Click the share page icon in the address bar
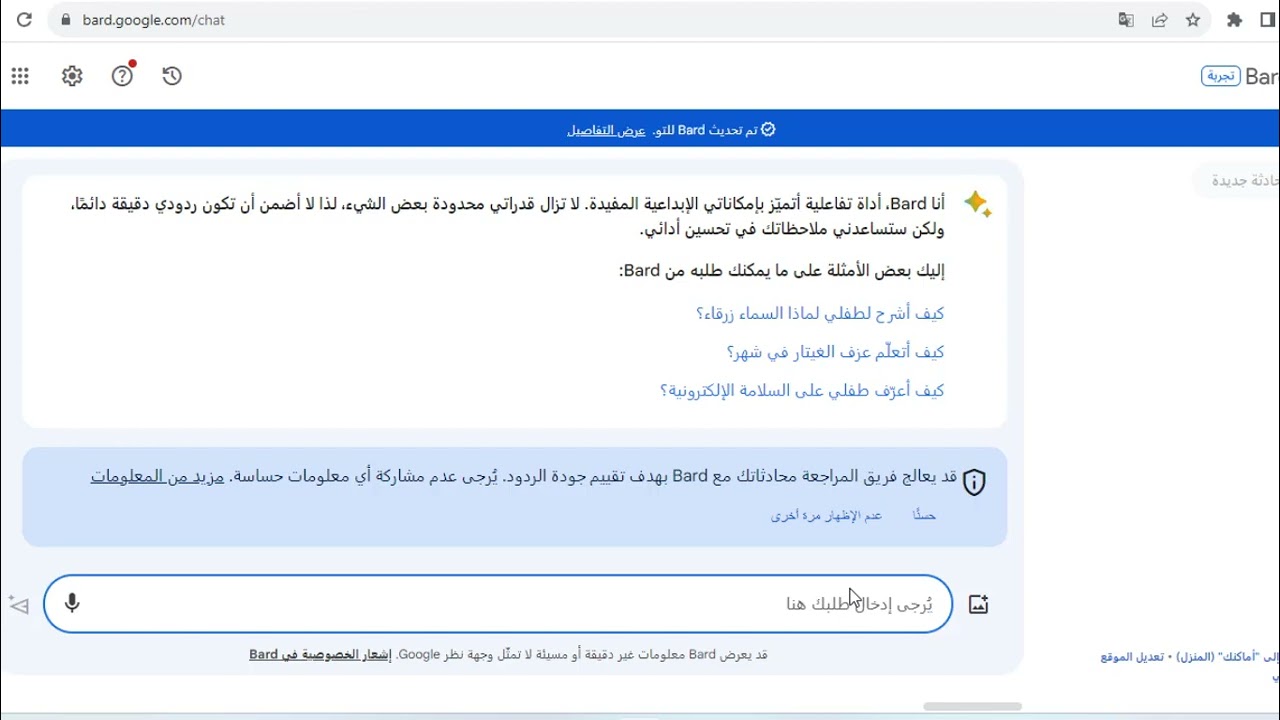 point(1160,20)
